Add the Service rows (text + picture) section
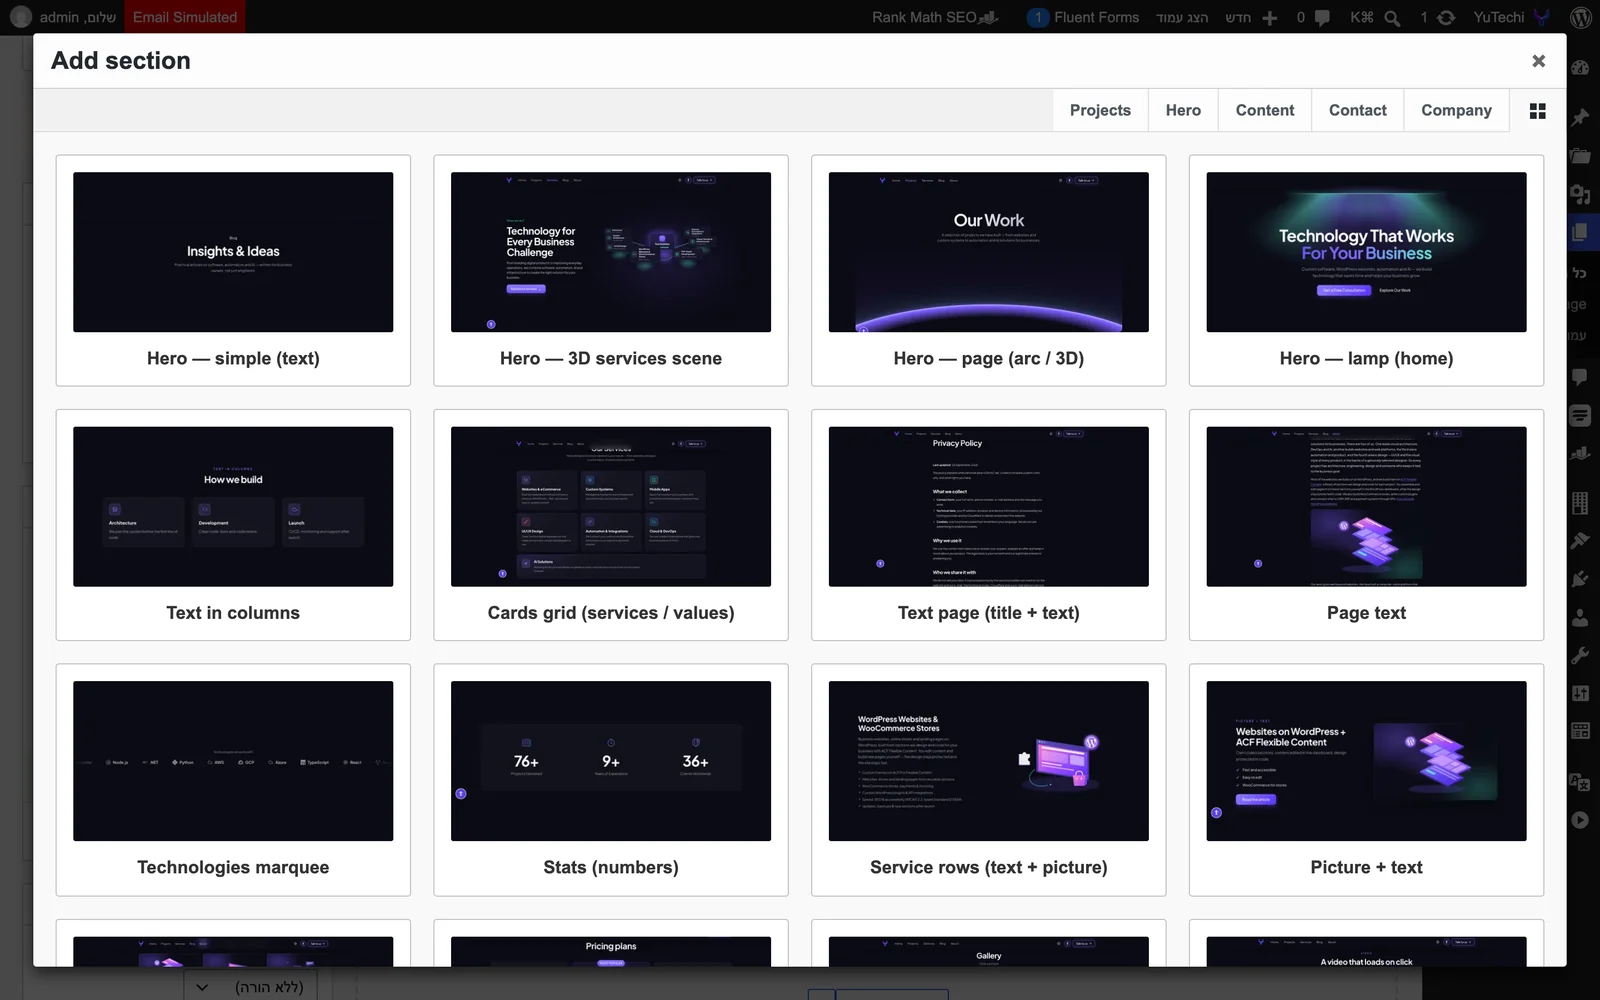 coord(988,780)
